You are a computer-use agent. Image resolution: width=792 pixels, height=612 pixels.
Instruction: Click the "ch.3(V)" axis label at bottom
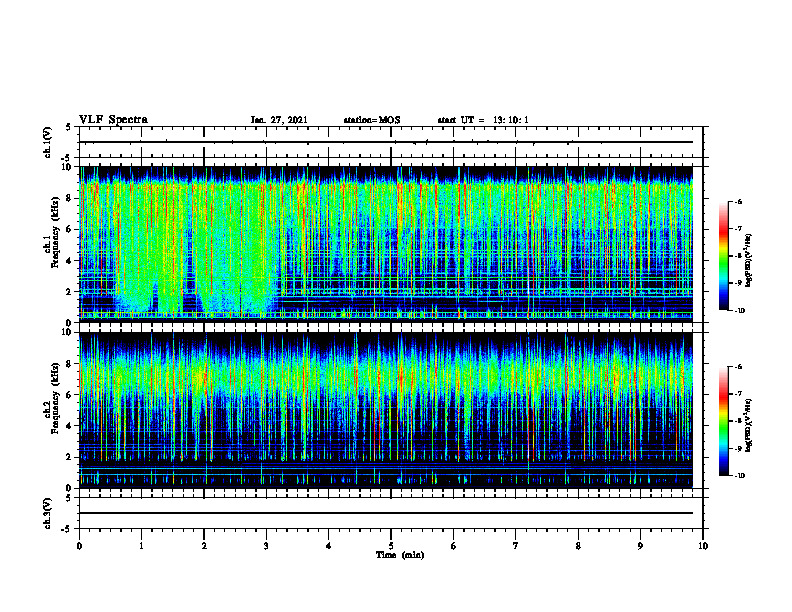tap(48, 513)
